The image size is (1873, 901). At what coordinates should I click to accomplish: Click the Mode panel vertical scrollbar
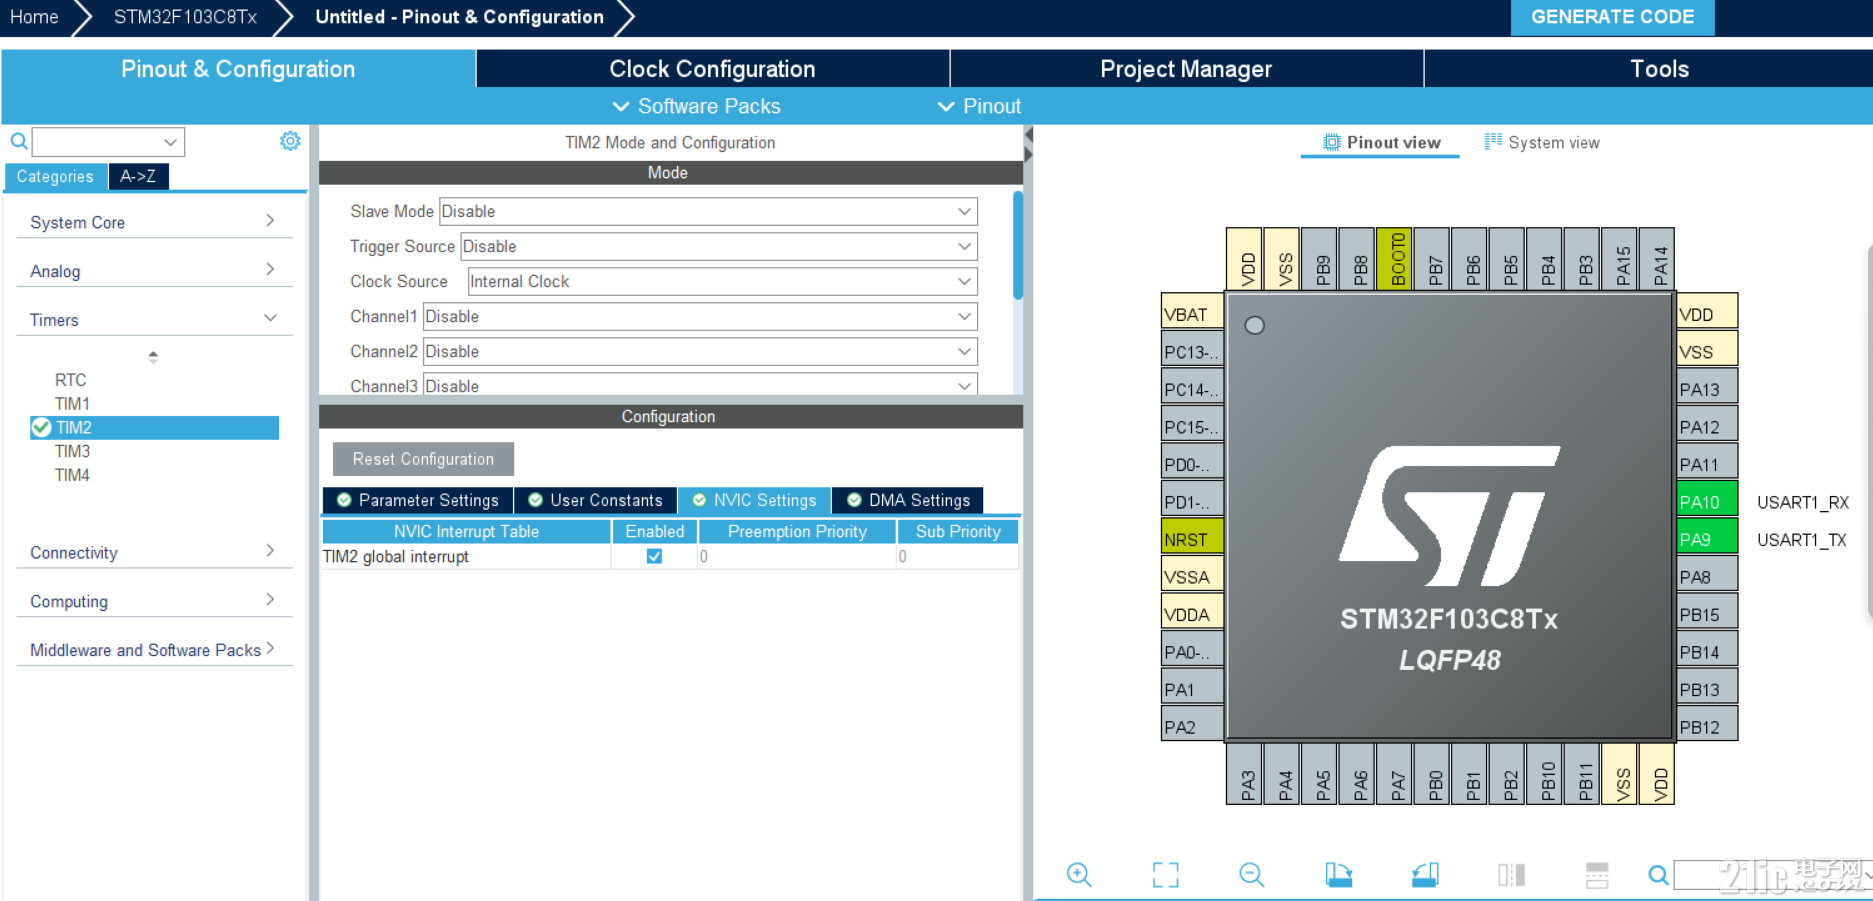1018,245
